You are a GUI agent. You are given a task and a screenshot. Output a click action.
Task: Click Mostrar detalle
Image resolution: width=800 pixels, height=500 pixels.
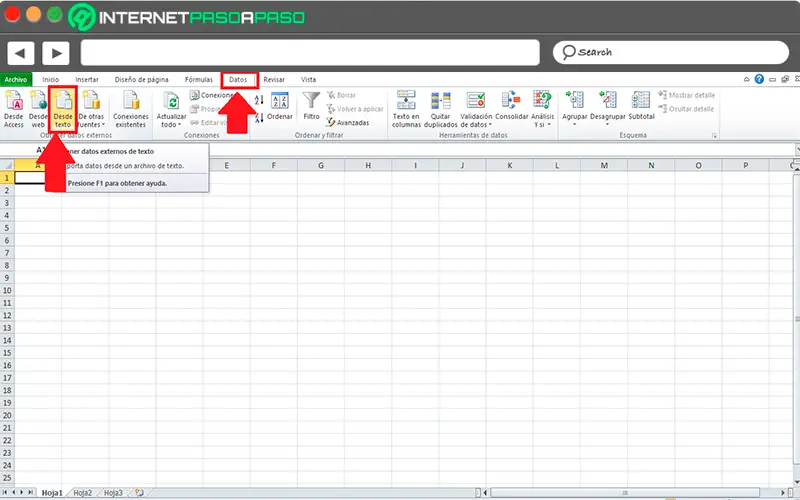point(687,95)
